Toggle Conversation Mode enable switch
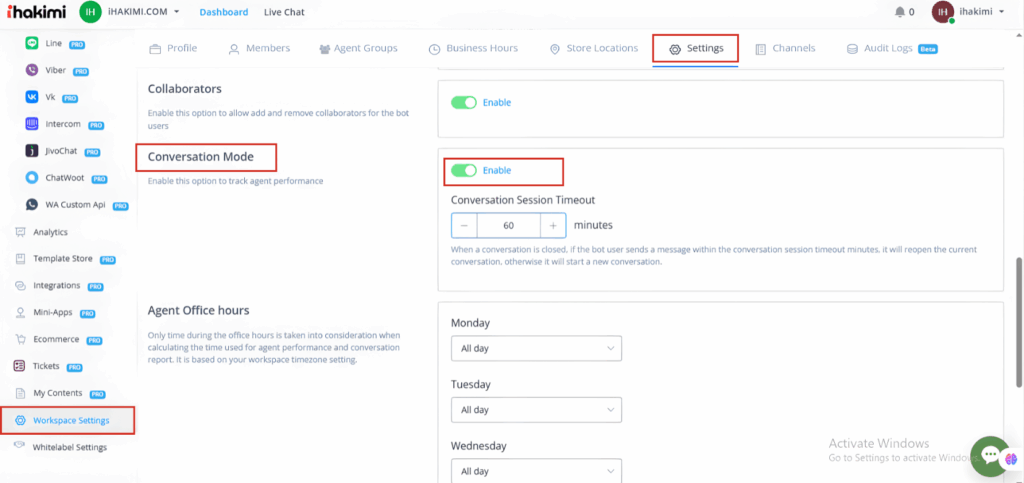1024x483 pixels. point(463,171)
